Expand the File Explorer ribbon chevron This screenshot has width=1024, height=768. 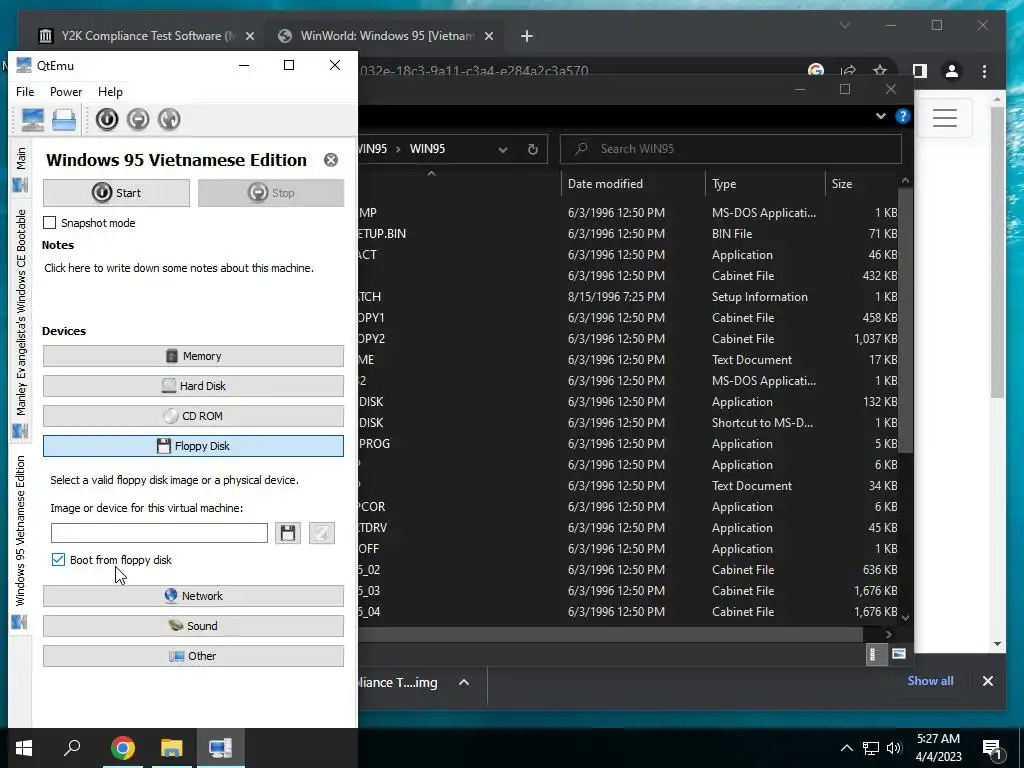(880, 116)
